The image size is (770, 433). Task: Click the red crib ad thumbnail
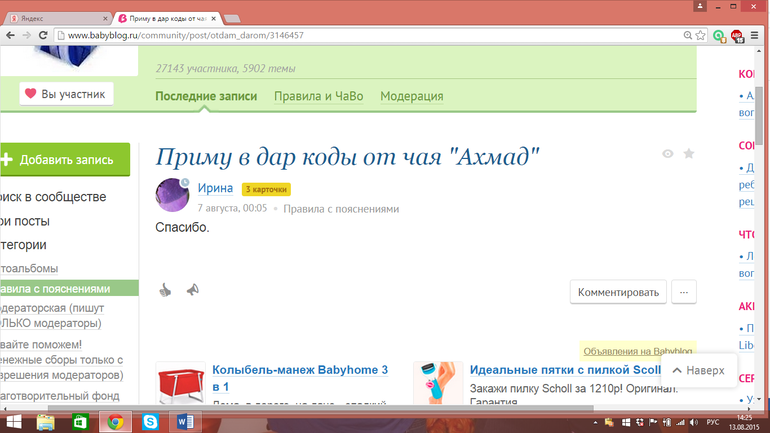180,384
